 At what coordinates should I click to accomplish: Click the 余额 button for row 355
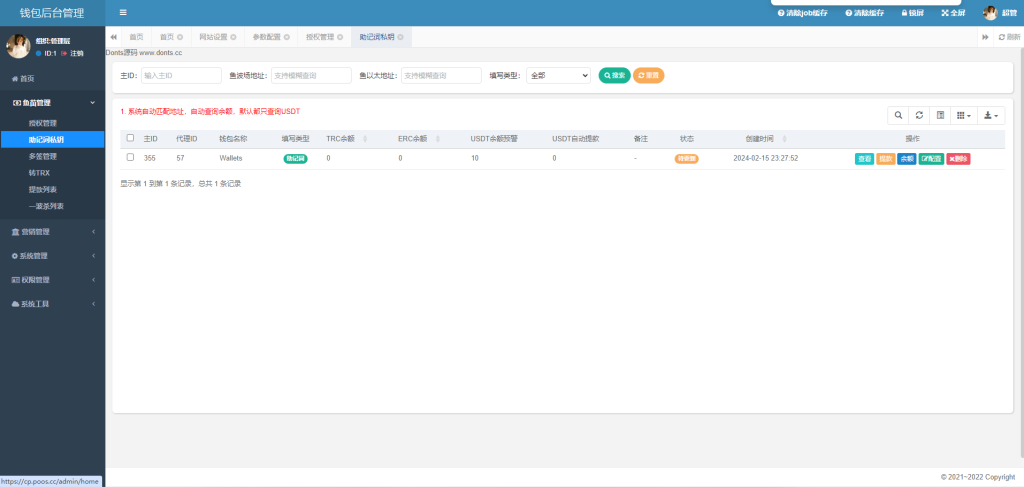[906, 159]
